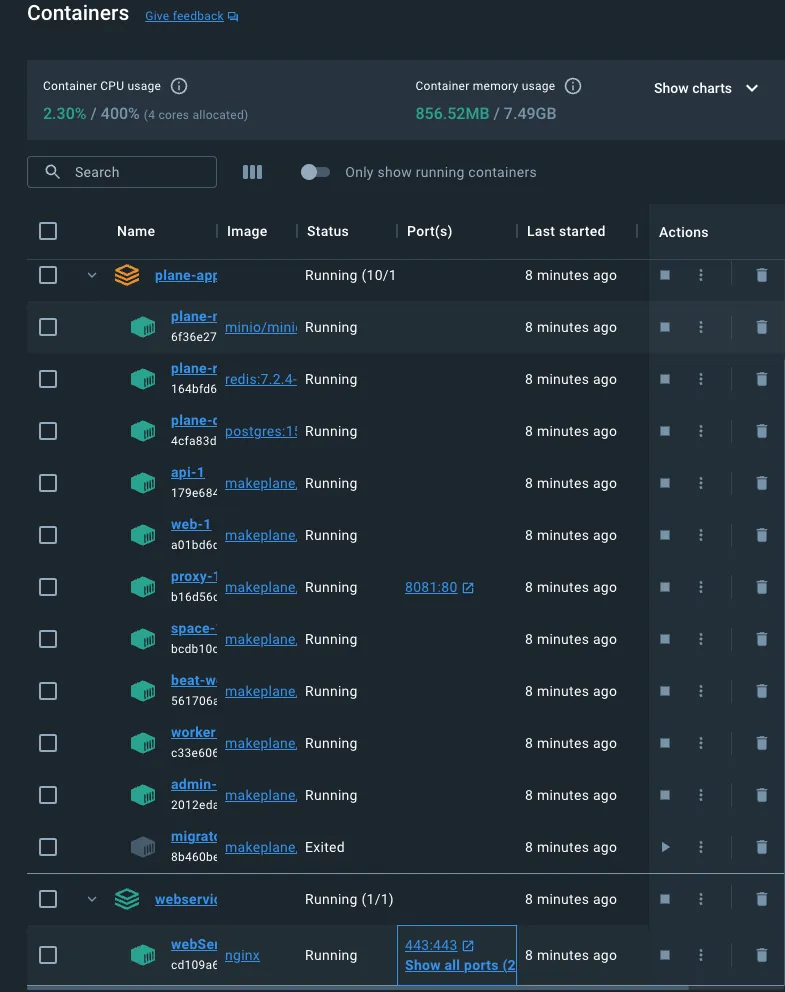785x992 pixels.
Task: Stop the proxy-1 container
Action: pyautogui.click(x=665, y=587)
